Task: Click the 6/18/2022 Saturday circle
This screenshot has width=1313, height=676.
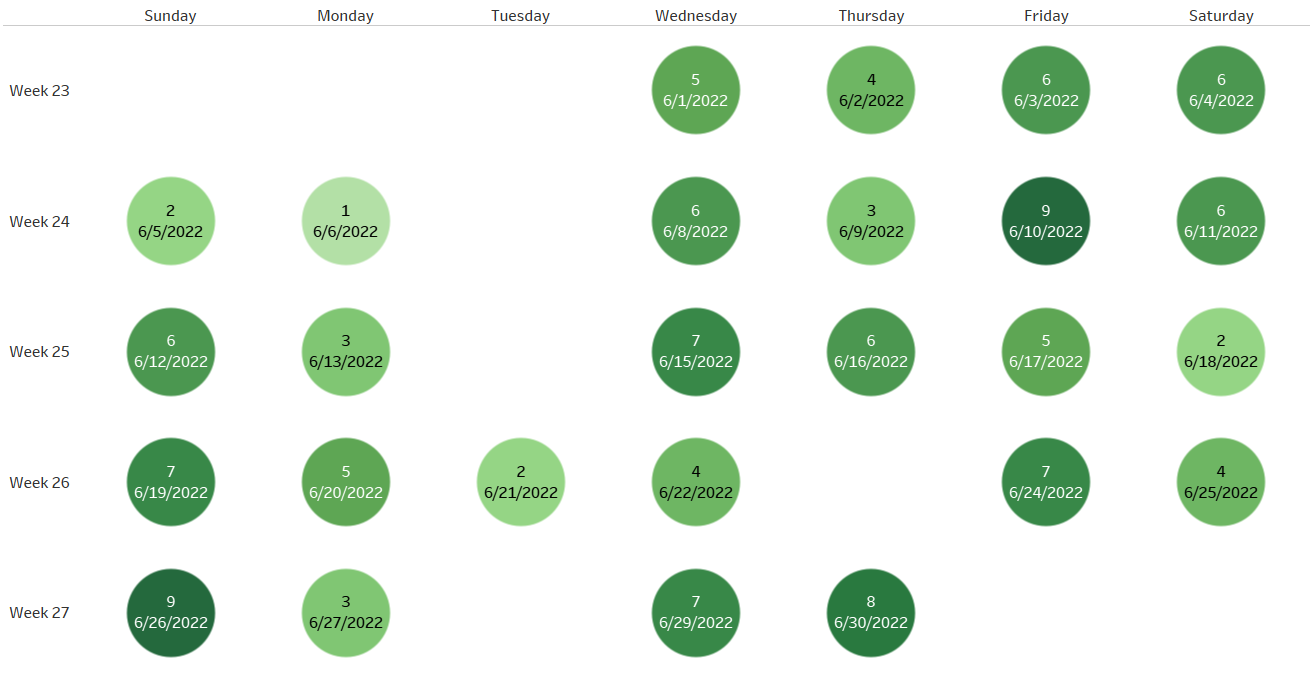Action: pos(1221,351)
